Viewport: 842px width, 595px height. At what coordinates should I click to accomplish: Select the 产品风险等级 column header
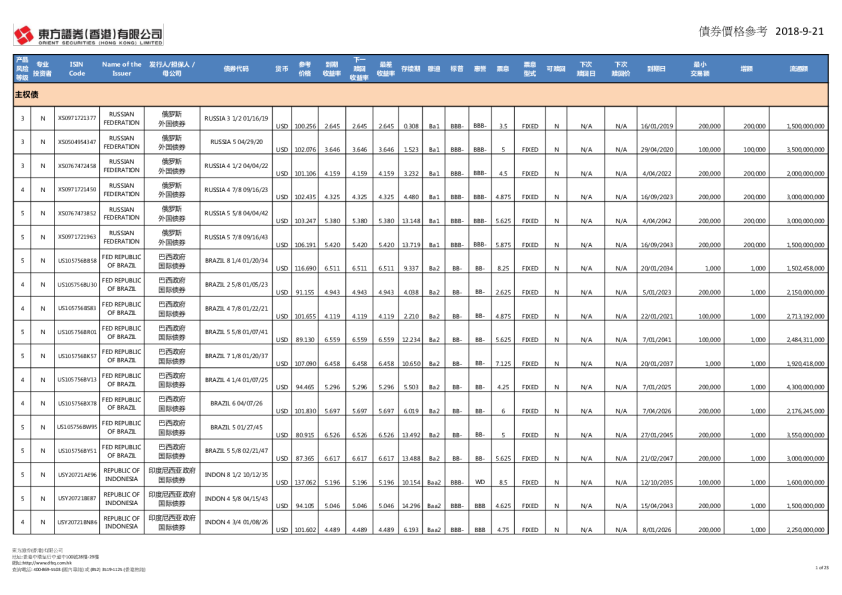point(21,69)
